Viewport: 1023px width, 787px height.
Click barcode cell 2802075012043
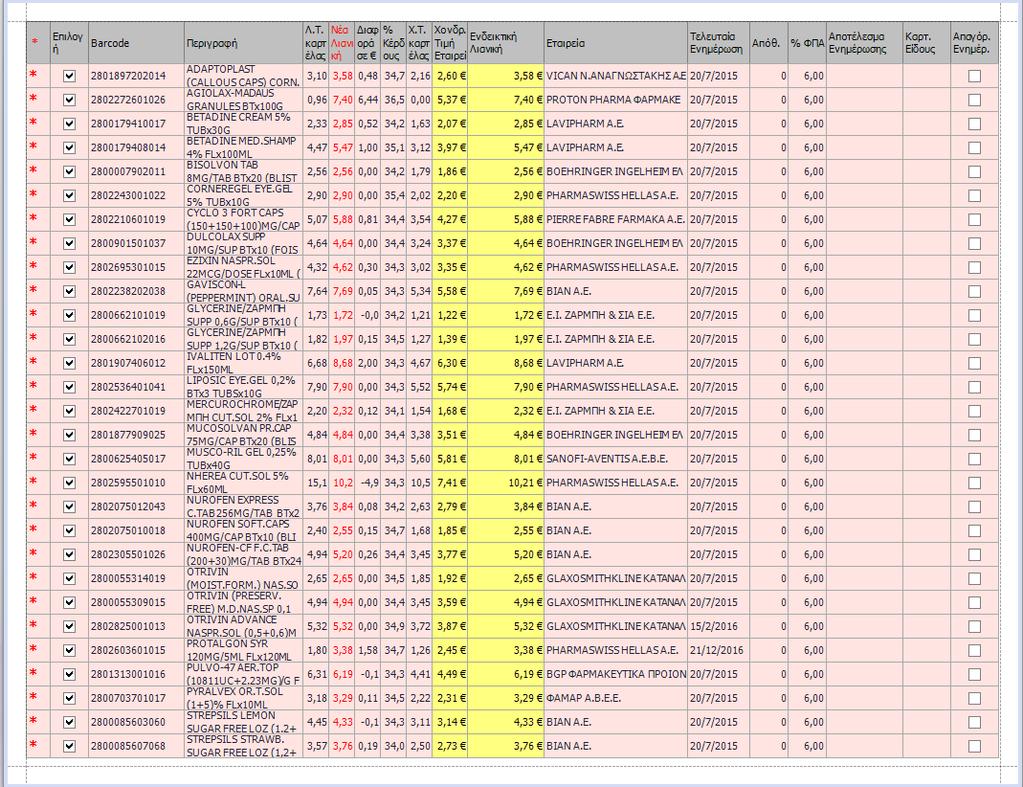[x=136, y=507]
